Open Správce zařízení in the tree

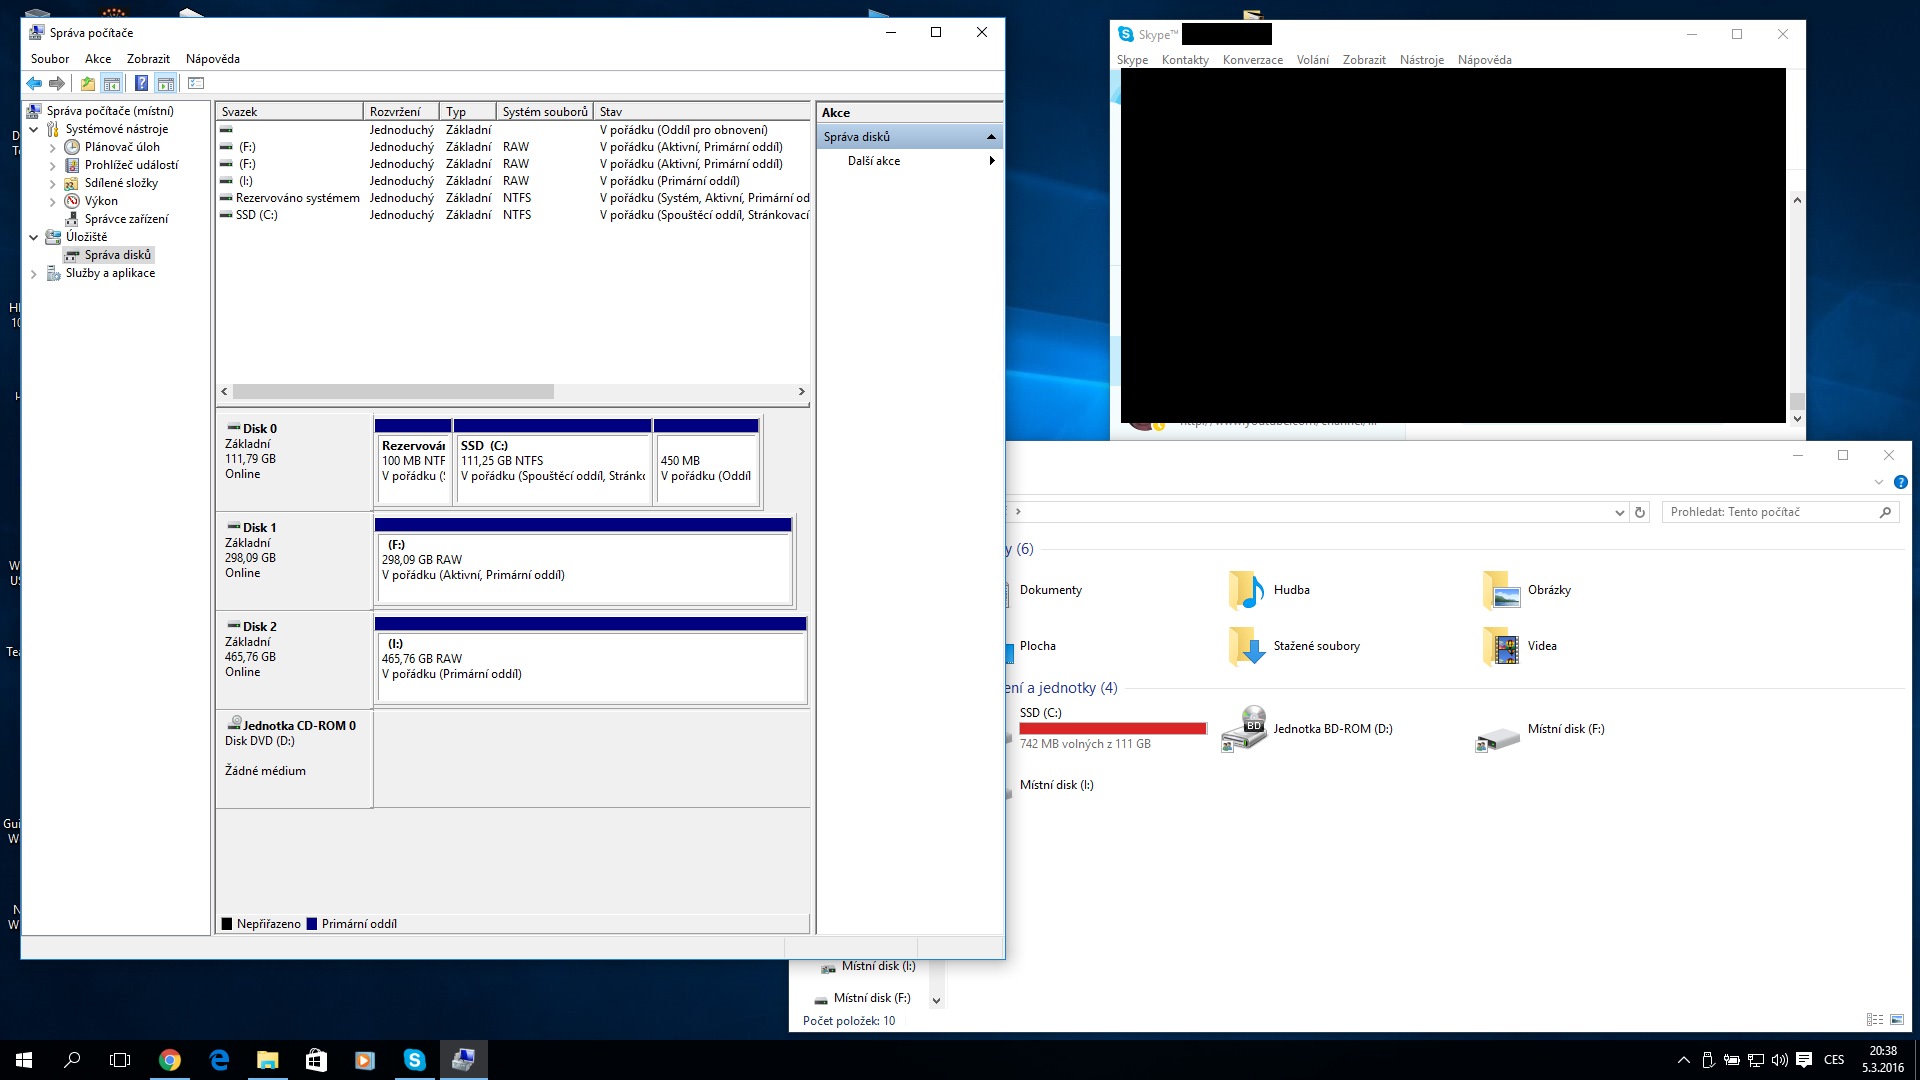[x=126, y=219]
